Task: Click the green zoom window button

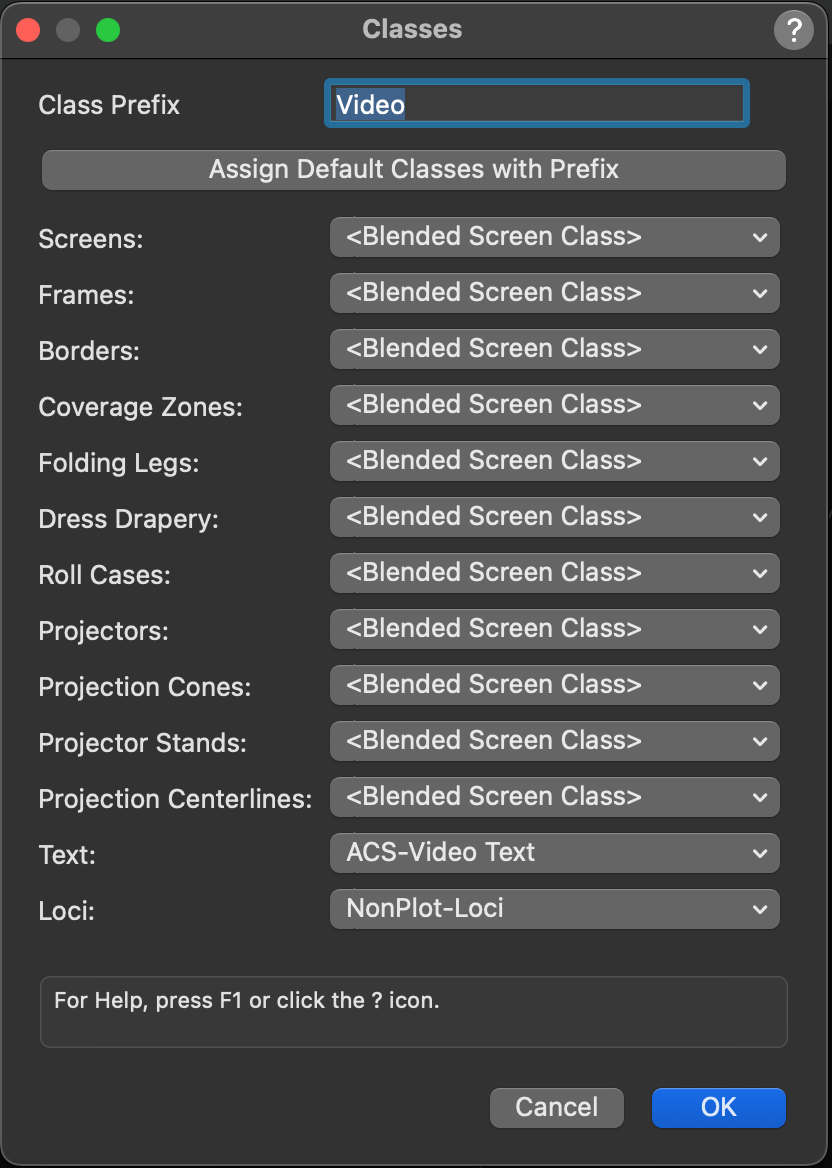Action: [108, 30]
